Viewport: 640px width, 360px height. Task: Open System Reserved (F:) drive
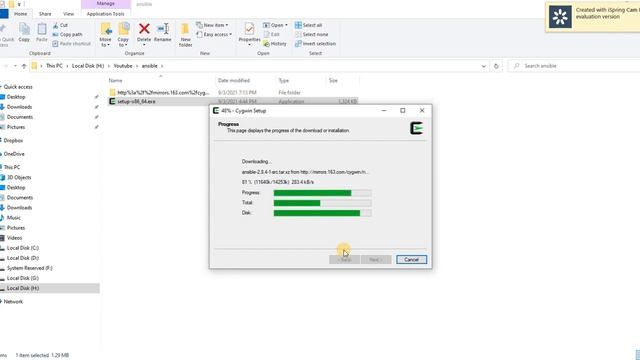29,268
